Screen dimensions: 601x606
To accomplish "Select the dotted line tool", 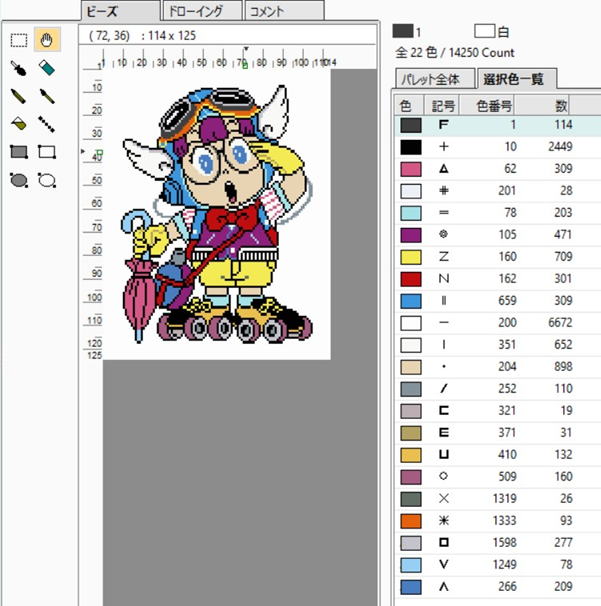I will coord(47,124).
